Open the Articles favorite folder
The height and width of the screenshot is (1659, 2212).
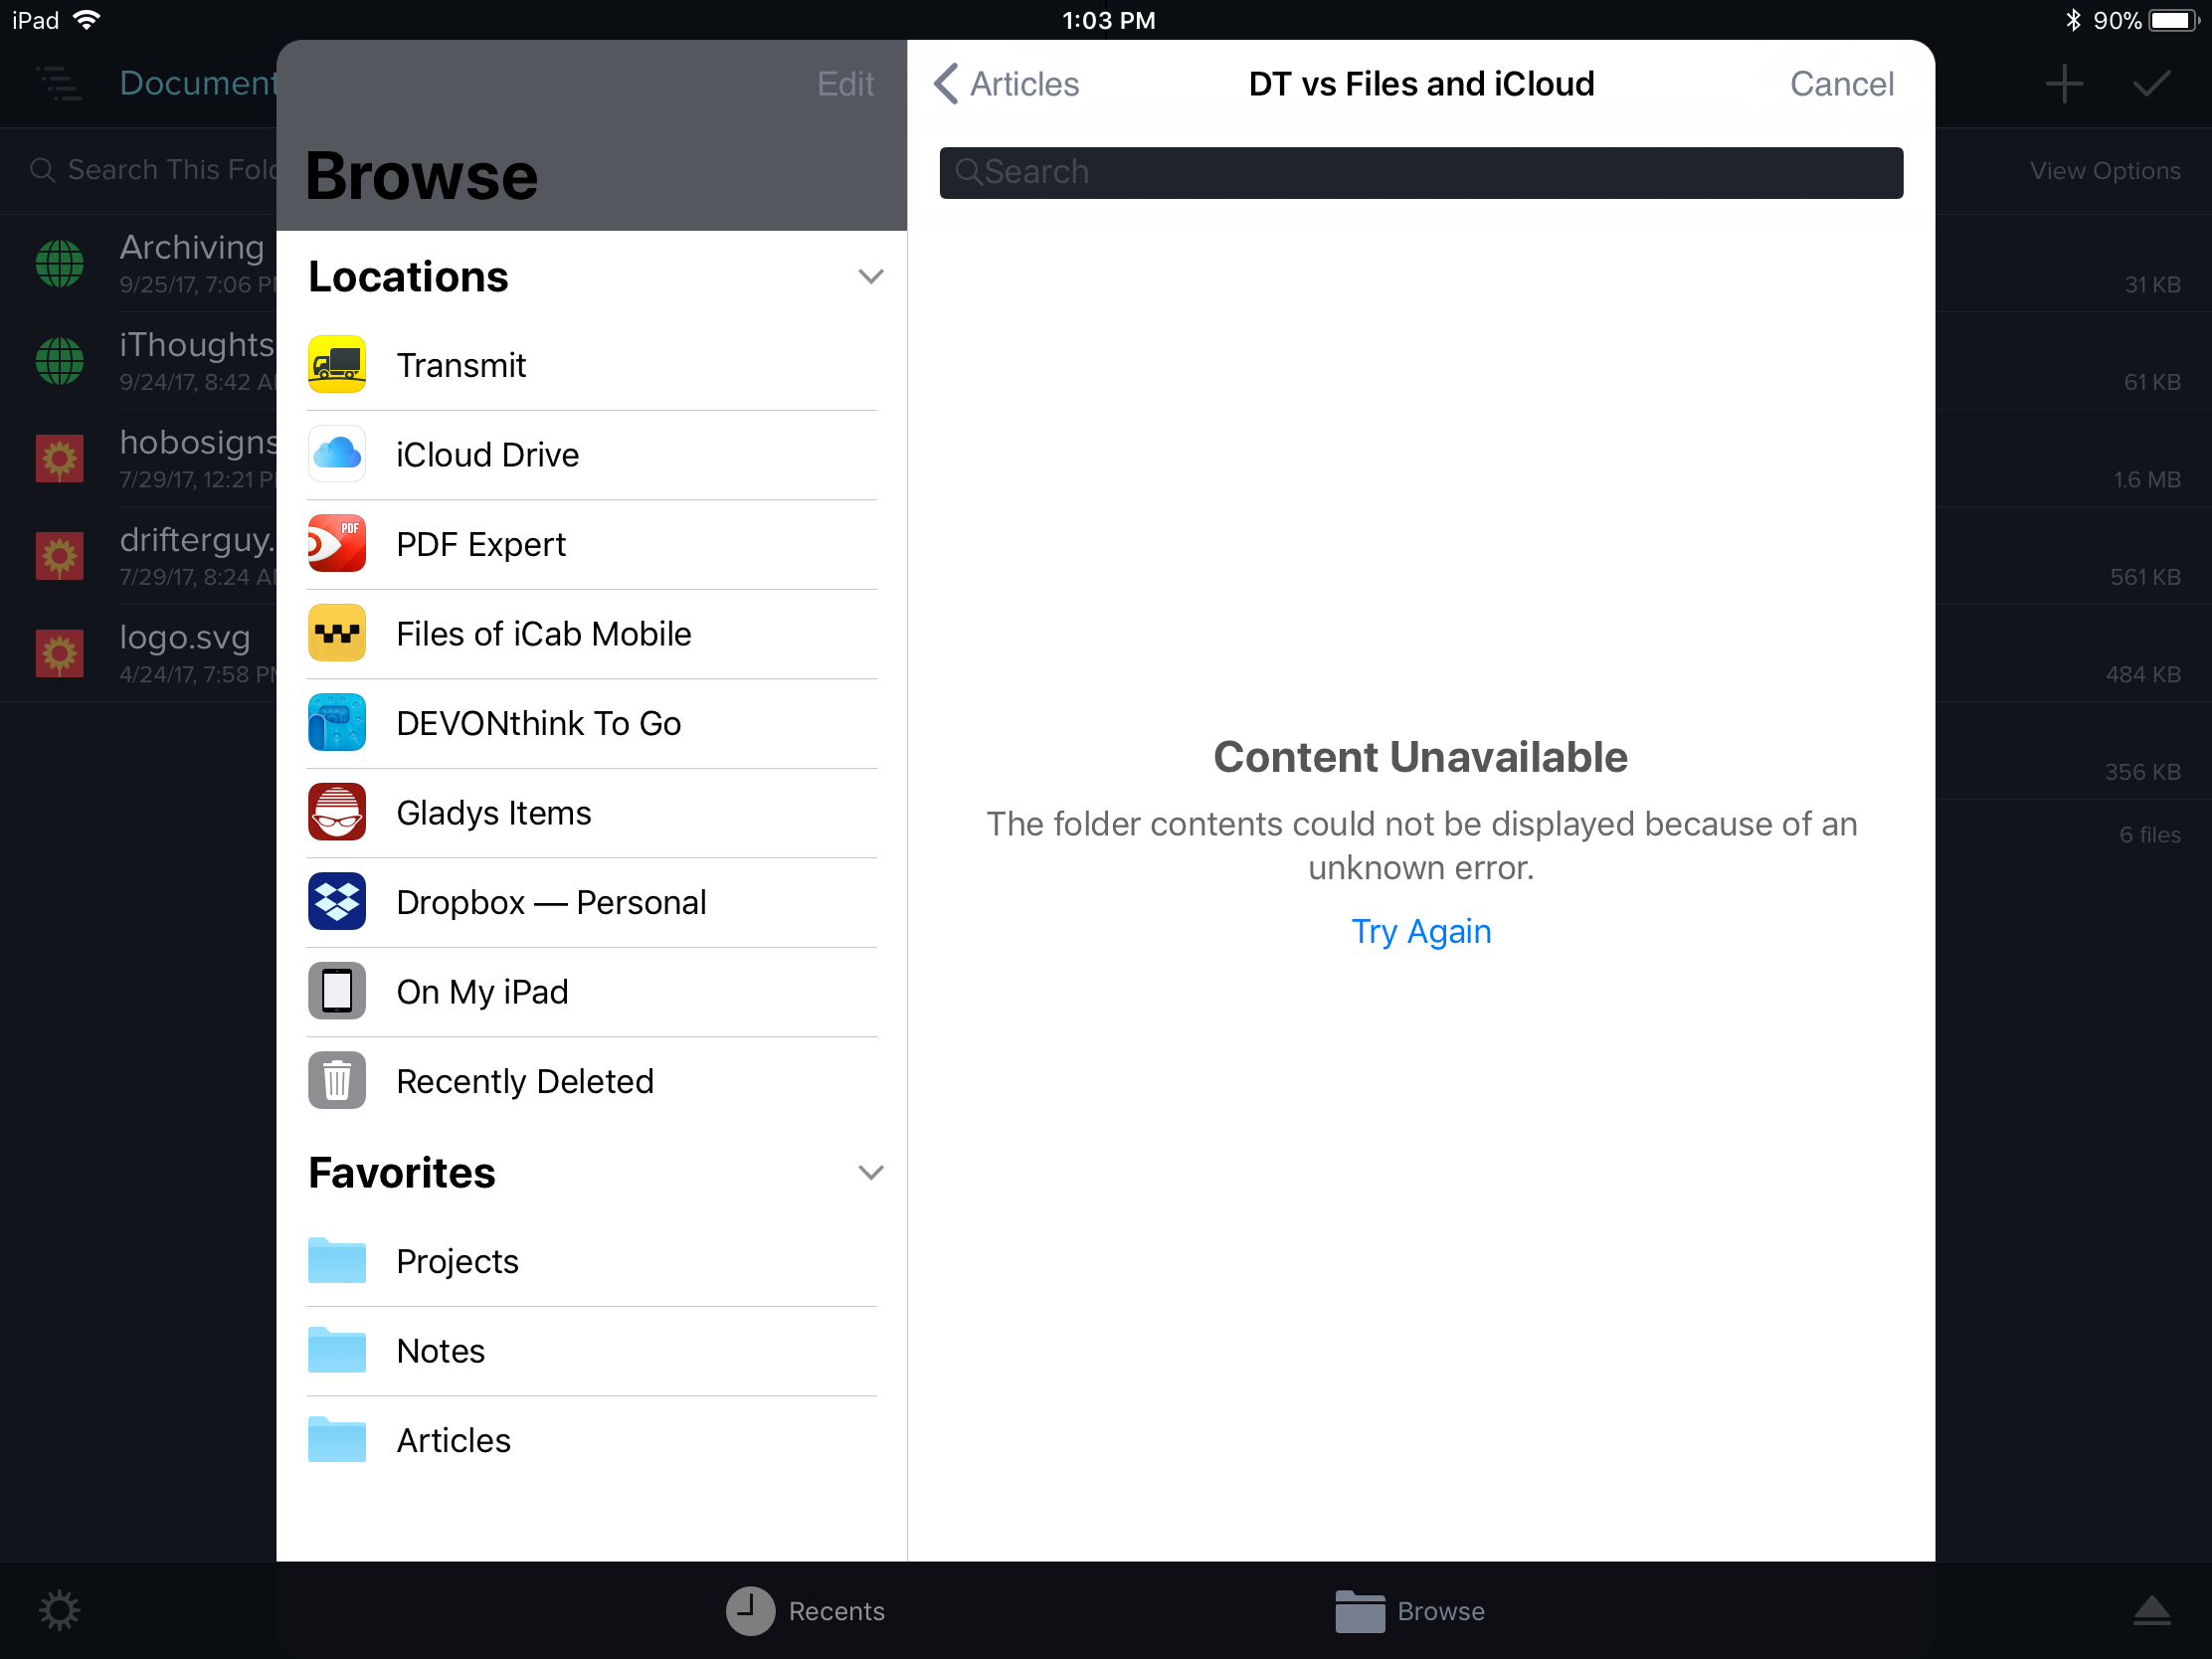tap(453, 1439)
